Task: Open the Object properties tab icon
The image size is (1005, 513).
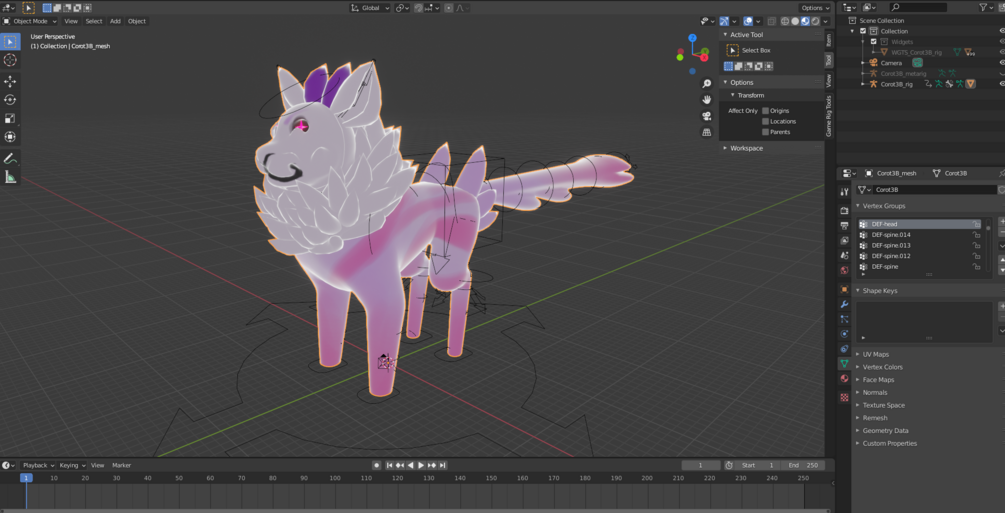Action: (x=844, y=289)
